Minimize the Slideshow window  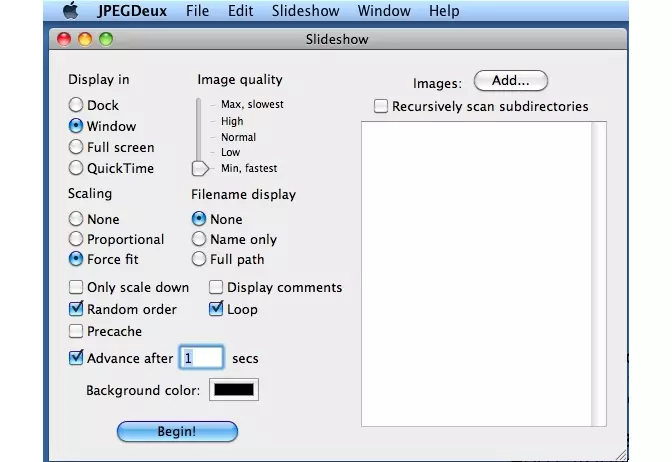pos(85,39)
